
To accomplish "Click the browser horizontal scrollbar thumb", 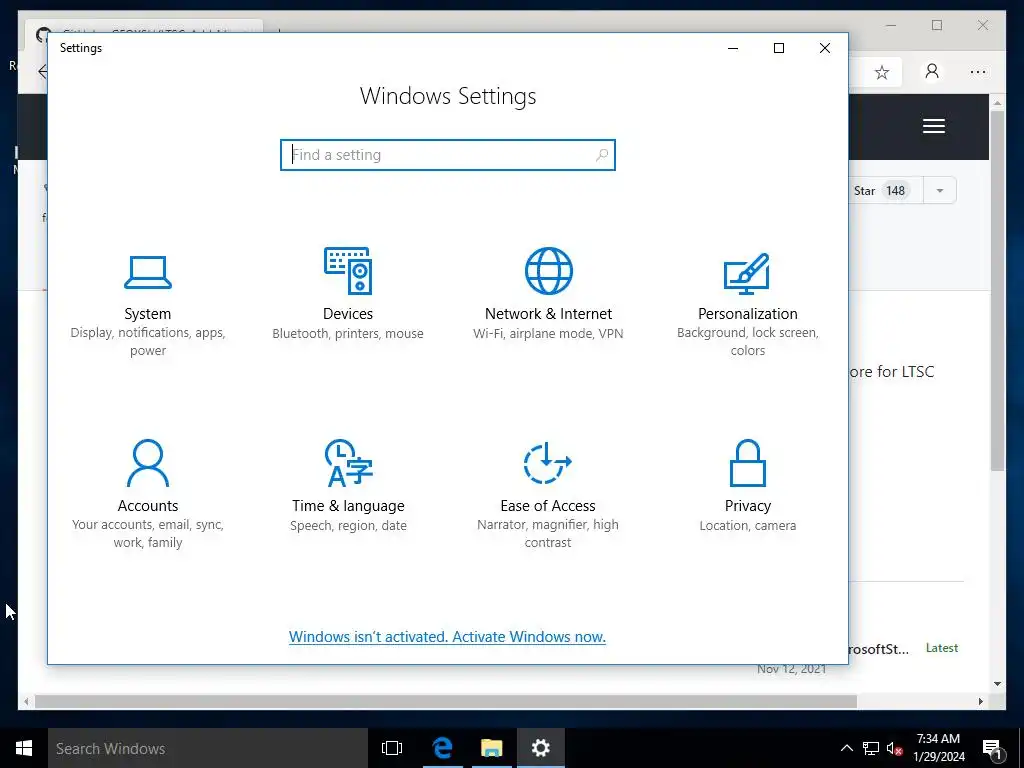I will pyautogui.click(x=445, y=701).
